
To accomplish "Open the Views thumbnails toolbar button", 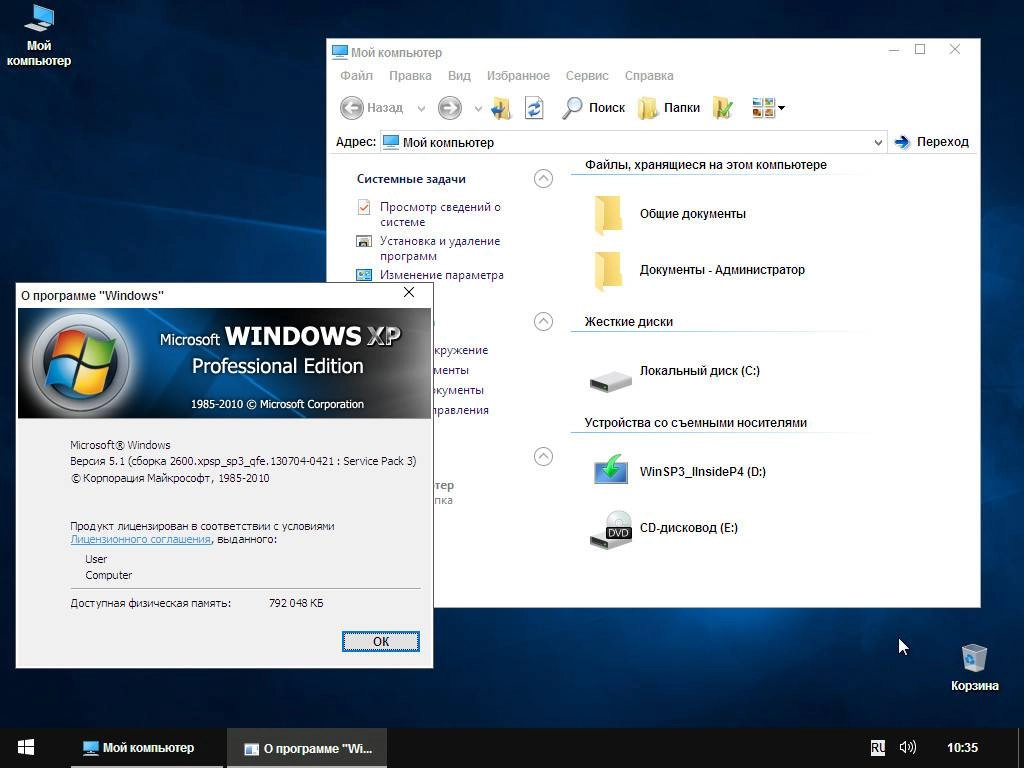I will pos(768,108).
